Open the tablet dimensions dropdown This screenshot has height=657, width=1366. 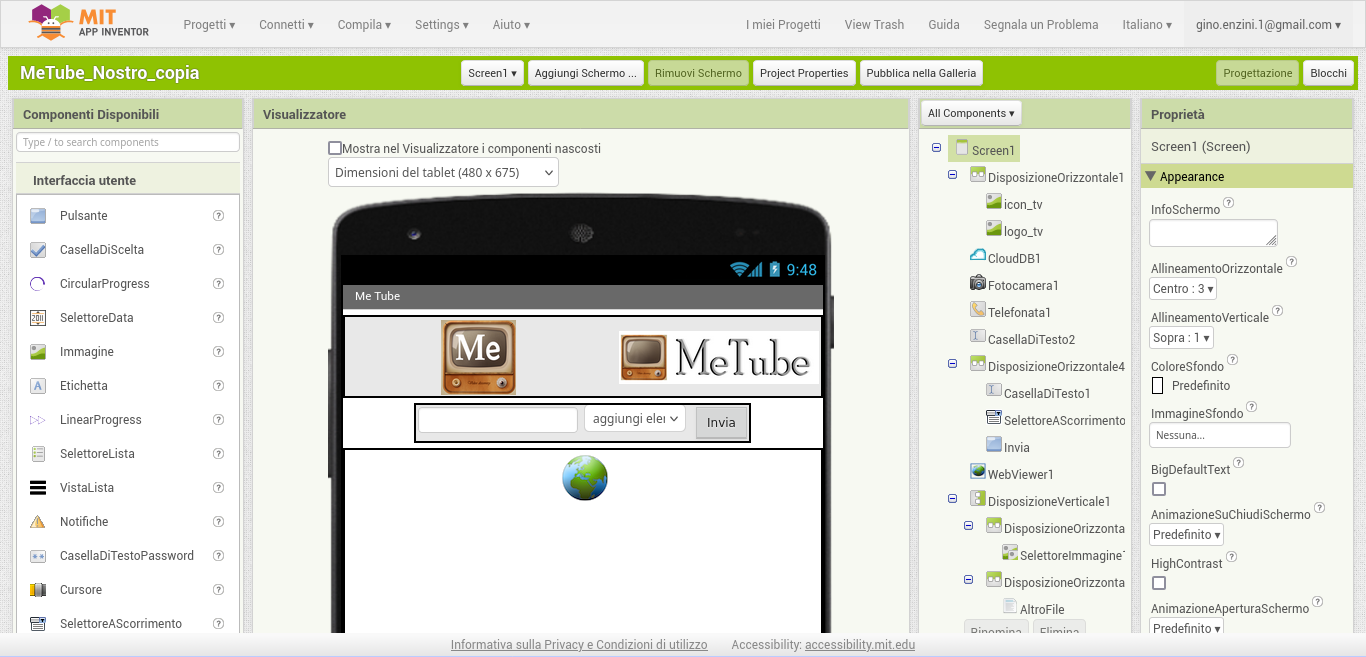tap(443, 172)
